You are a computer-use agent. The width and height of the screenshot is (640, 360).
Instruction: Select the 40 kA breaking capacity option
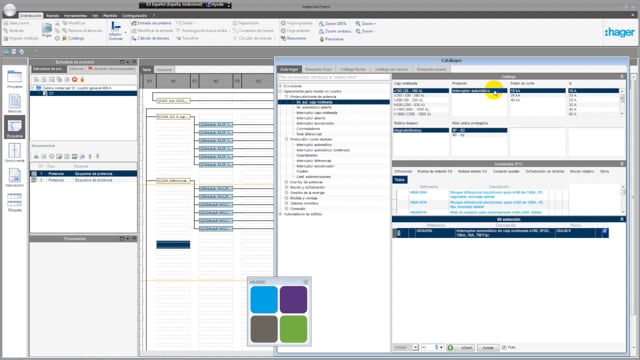pos(515,100)
